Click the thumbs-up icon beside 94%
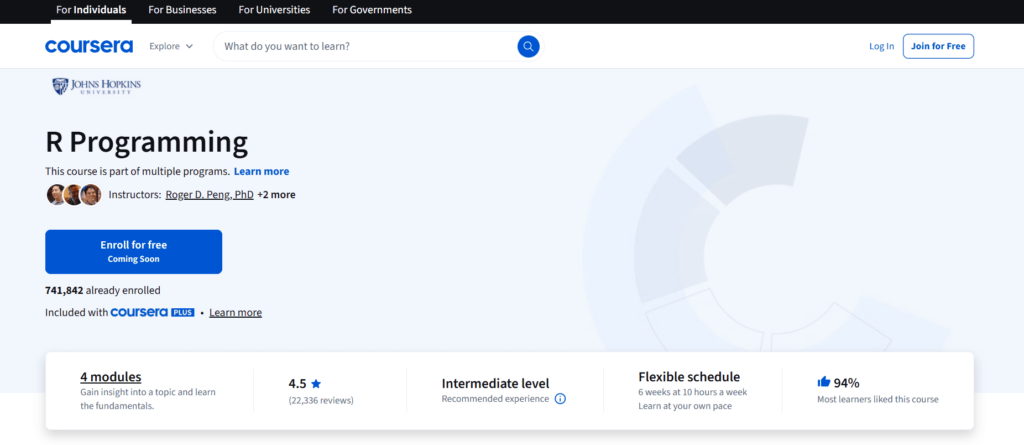This screenshot has width=1024, height=445. 824,382
